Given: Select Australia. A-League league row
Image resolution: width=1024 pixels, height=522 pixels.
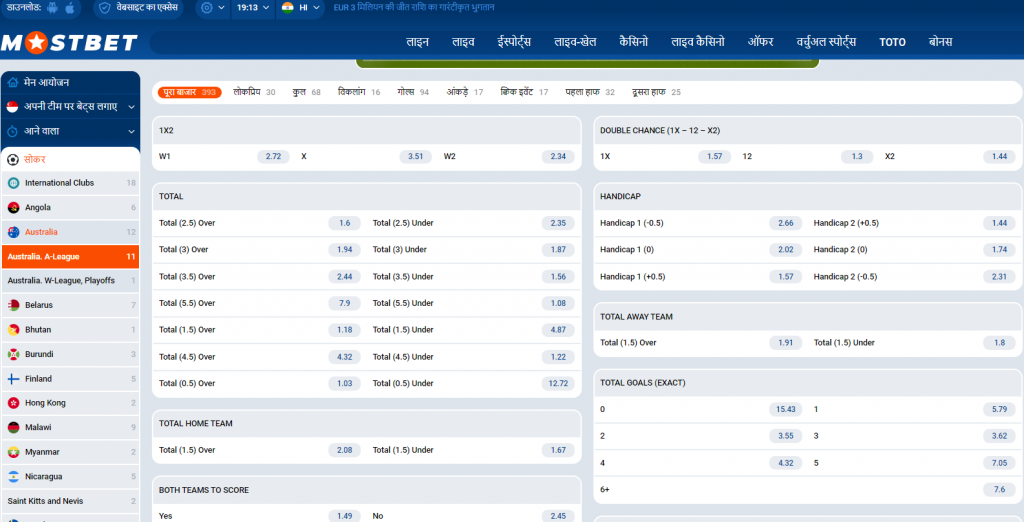Looking at the screenshot, I should click(x=71, y=257).
